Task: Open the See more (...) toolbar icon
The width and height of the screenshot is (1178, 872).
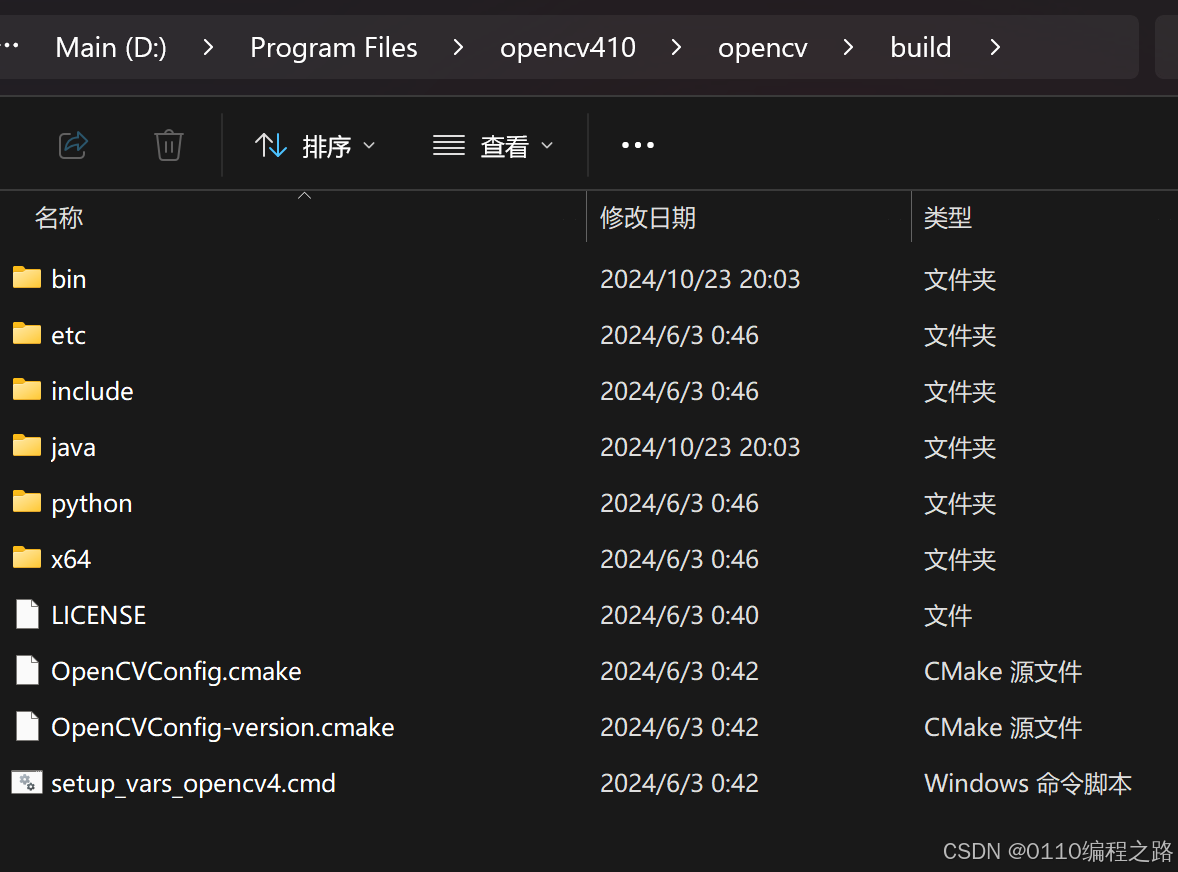Action: click(x=637, y=145)
